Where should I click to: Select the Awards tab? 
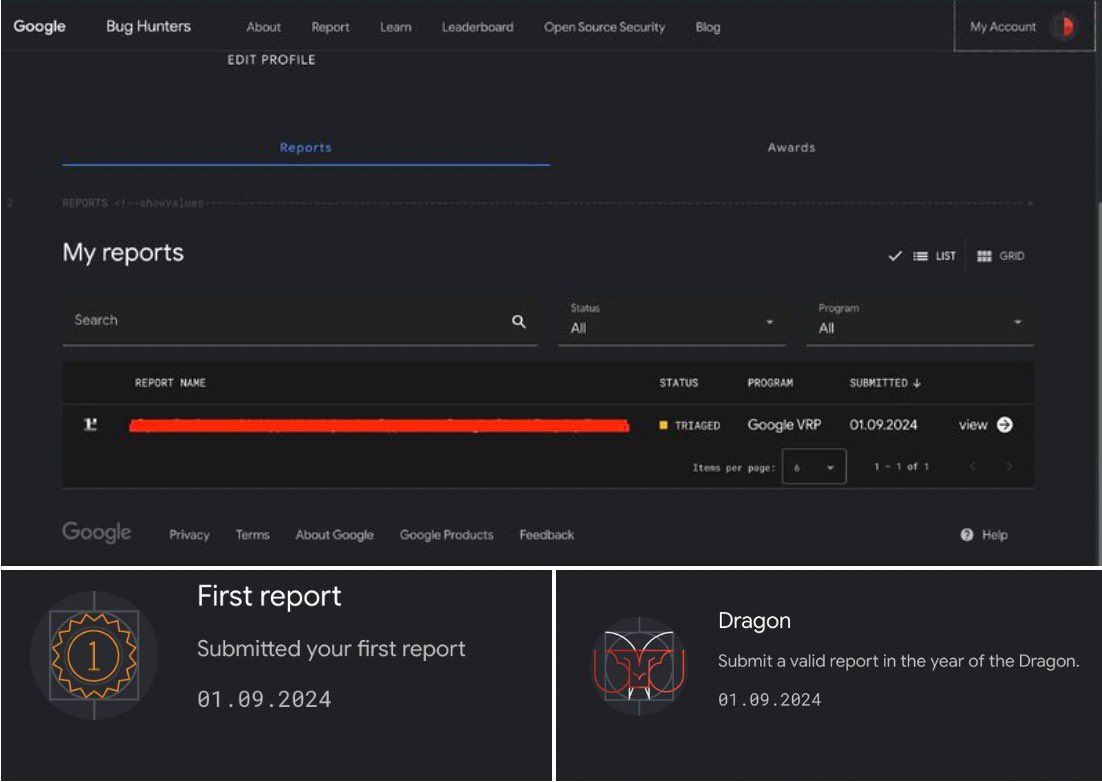pyautogui.click(x=791, y=148)
